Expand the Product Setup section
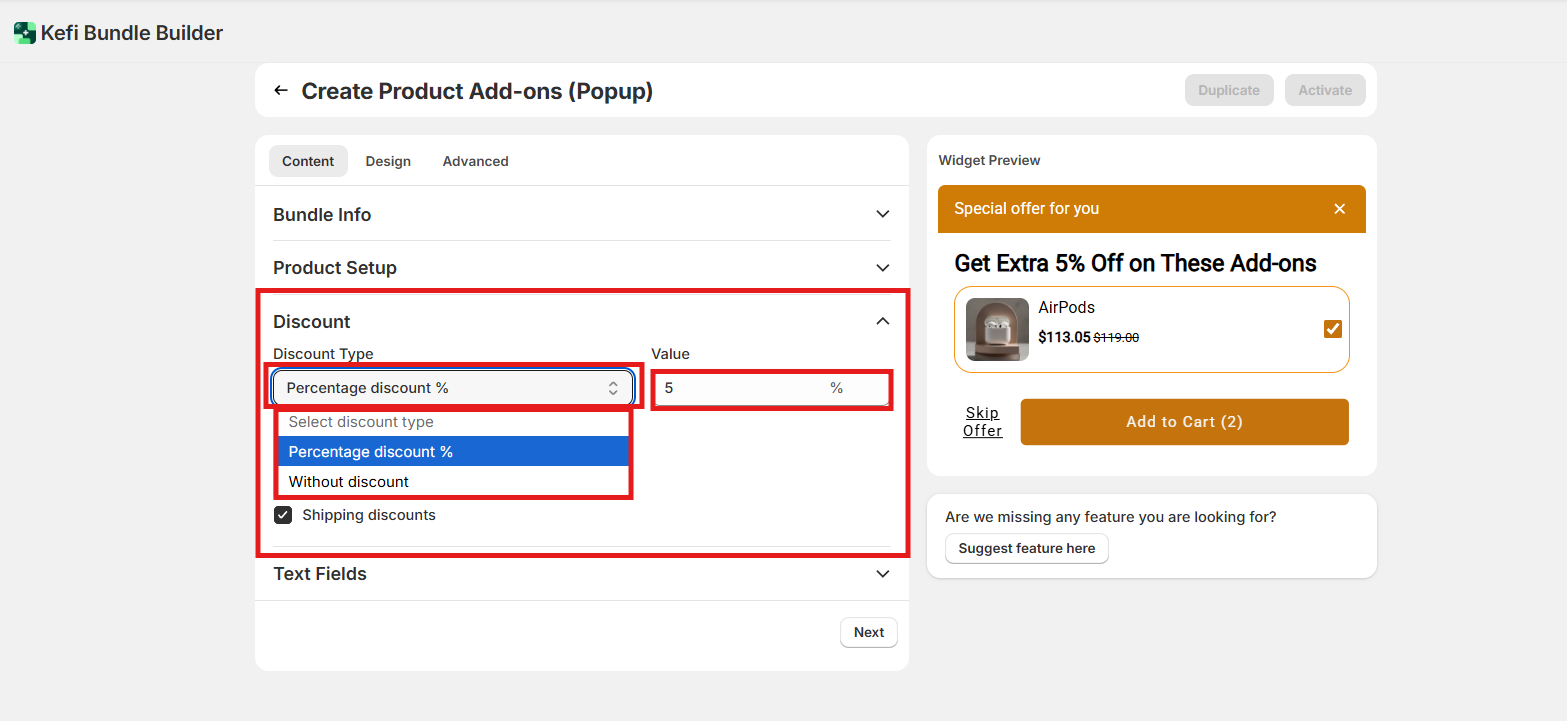 [882, 268]
